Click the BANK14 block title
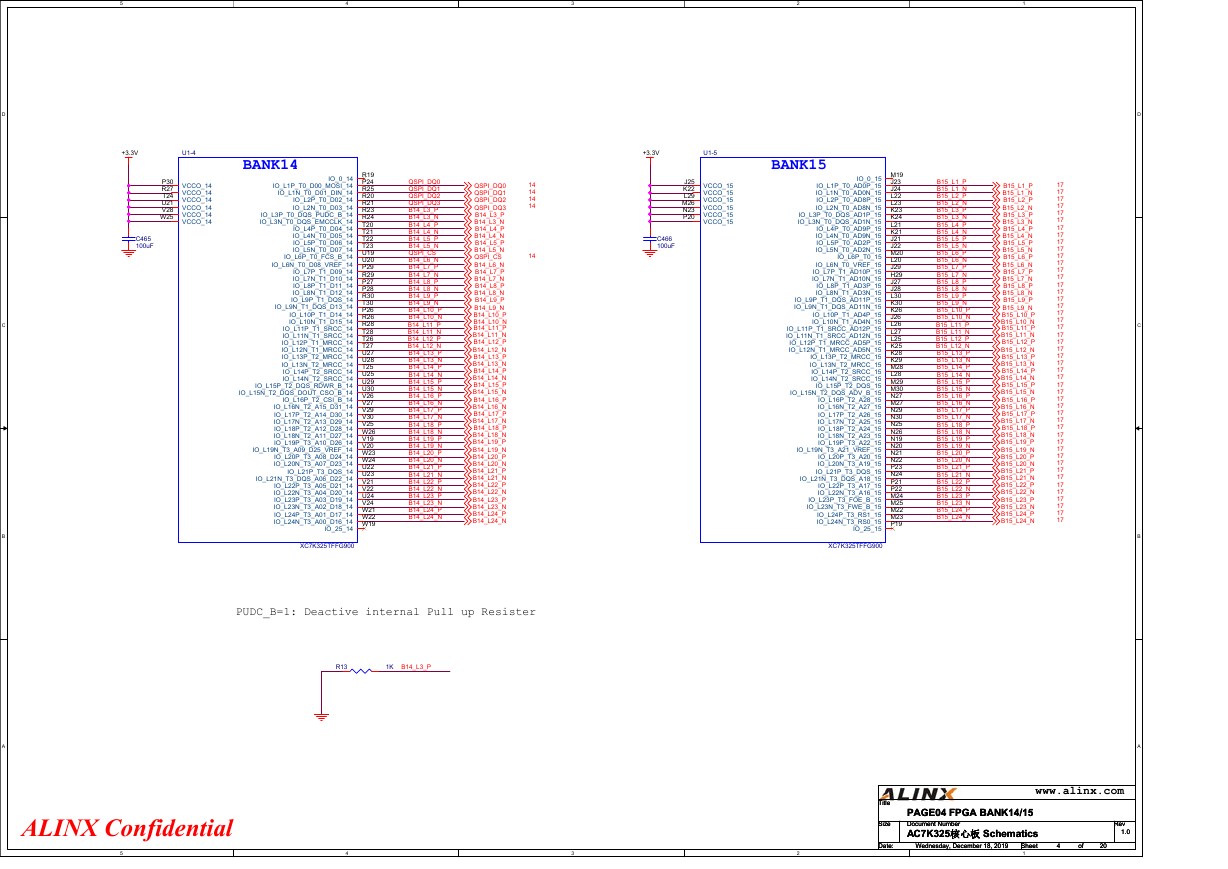This screenshot has height=869, width=1228. click(270, 164)
